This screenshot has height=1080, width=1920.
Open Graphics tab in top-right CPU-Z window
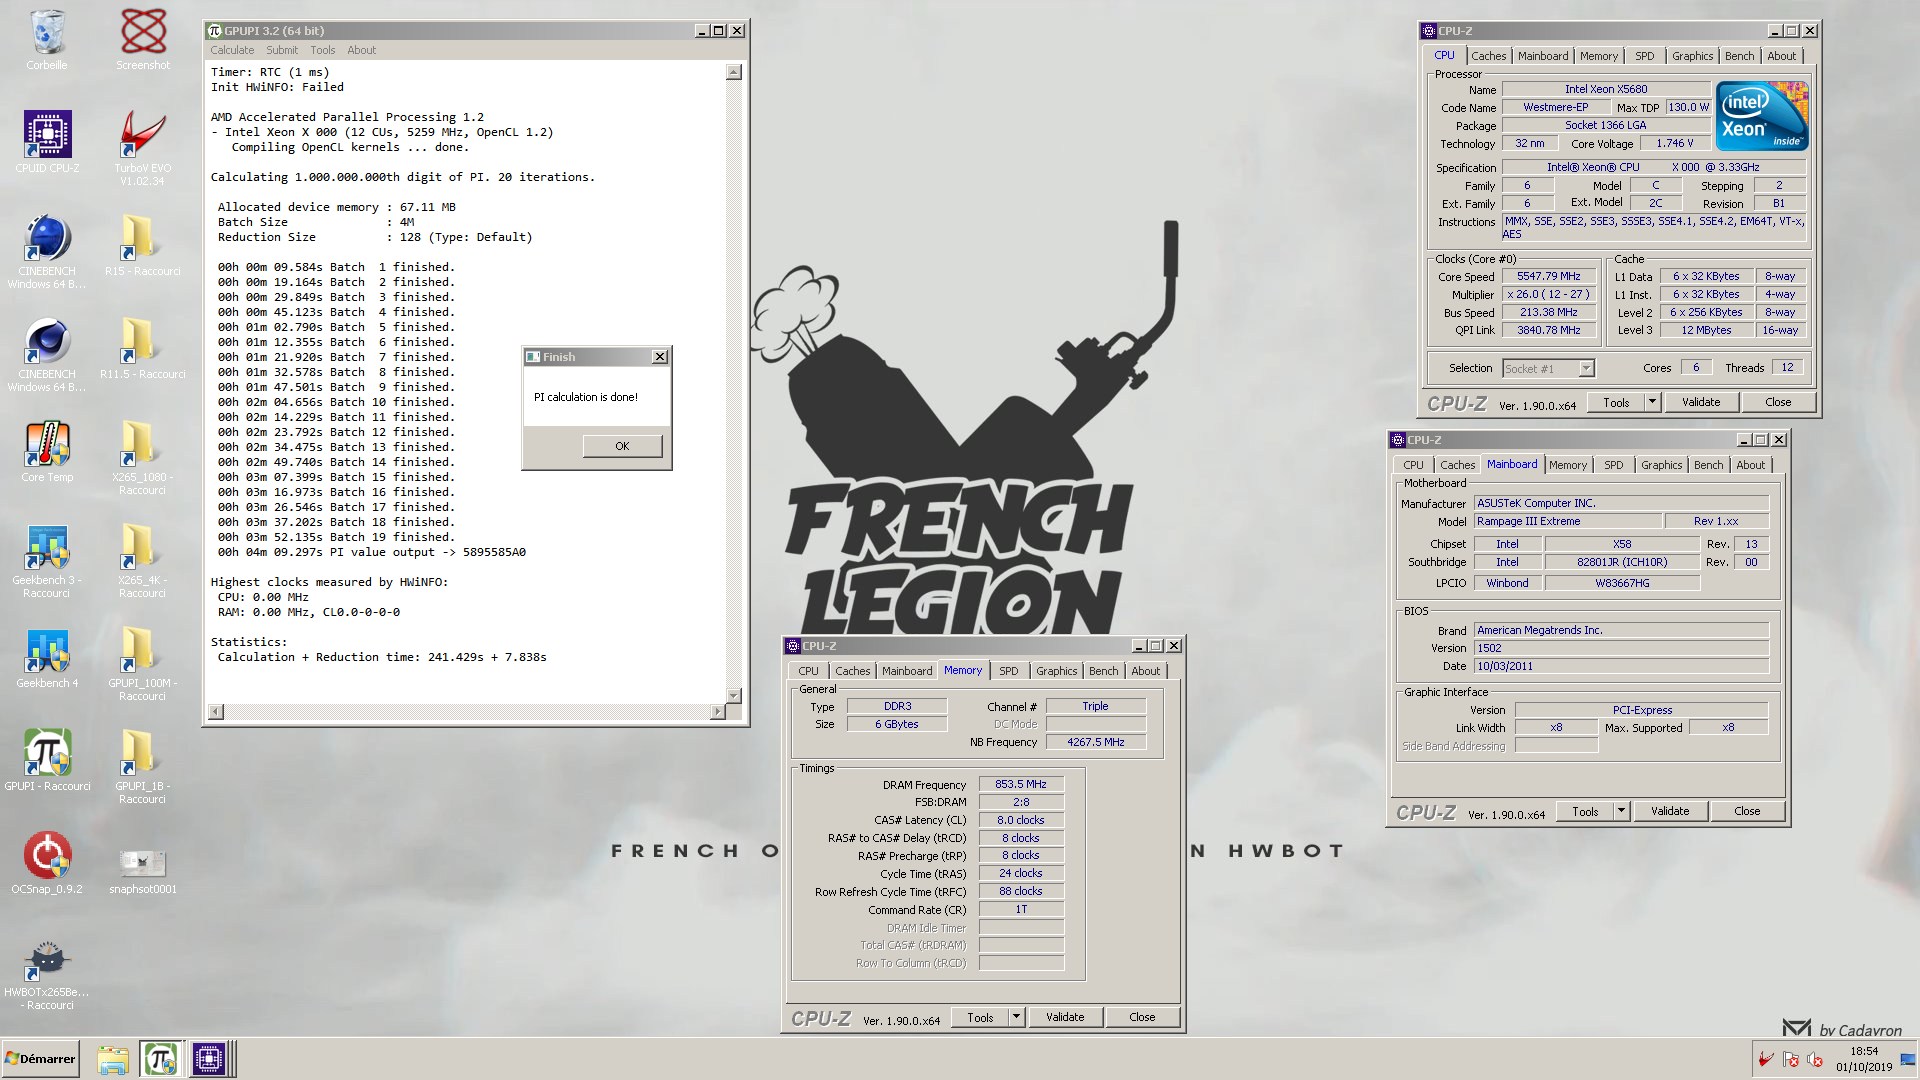[1692, 56]
